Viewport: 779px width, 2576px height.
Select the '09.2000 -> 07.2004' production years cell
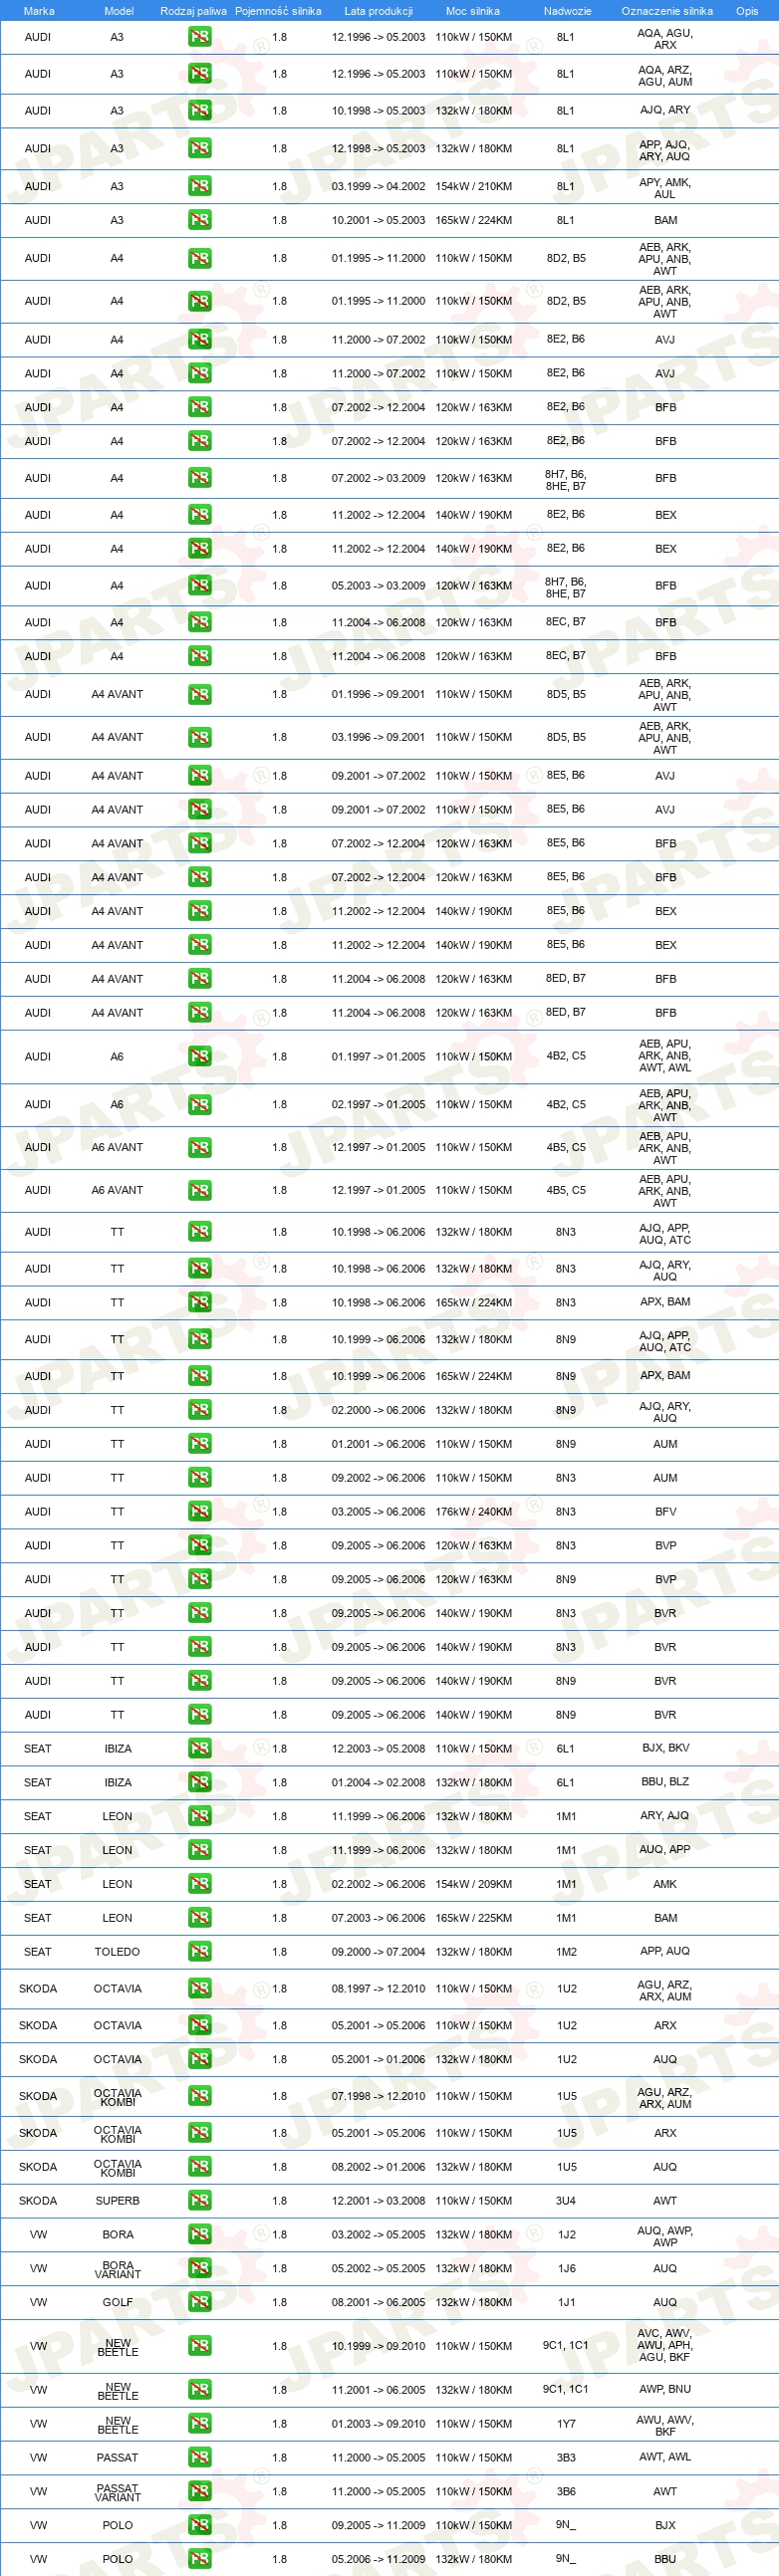pyautogui.click(x=378, y=1952)
